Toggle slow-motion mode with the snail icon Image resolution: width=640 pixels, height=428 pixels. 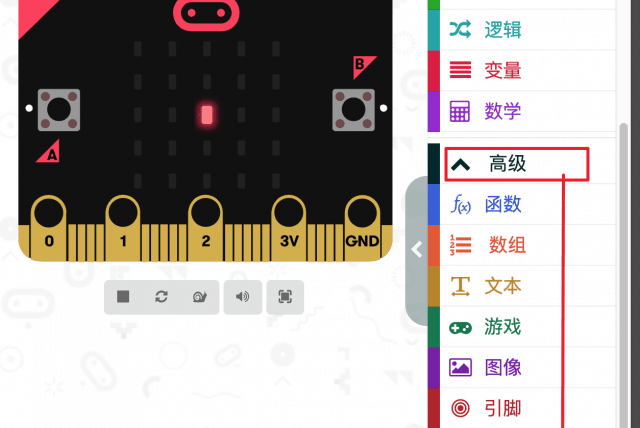coord(200,297)
